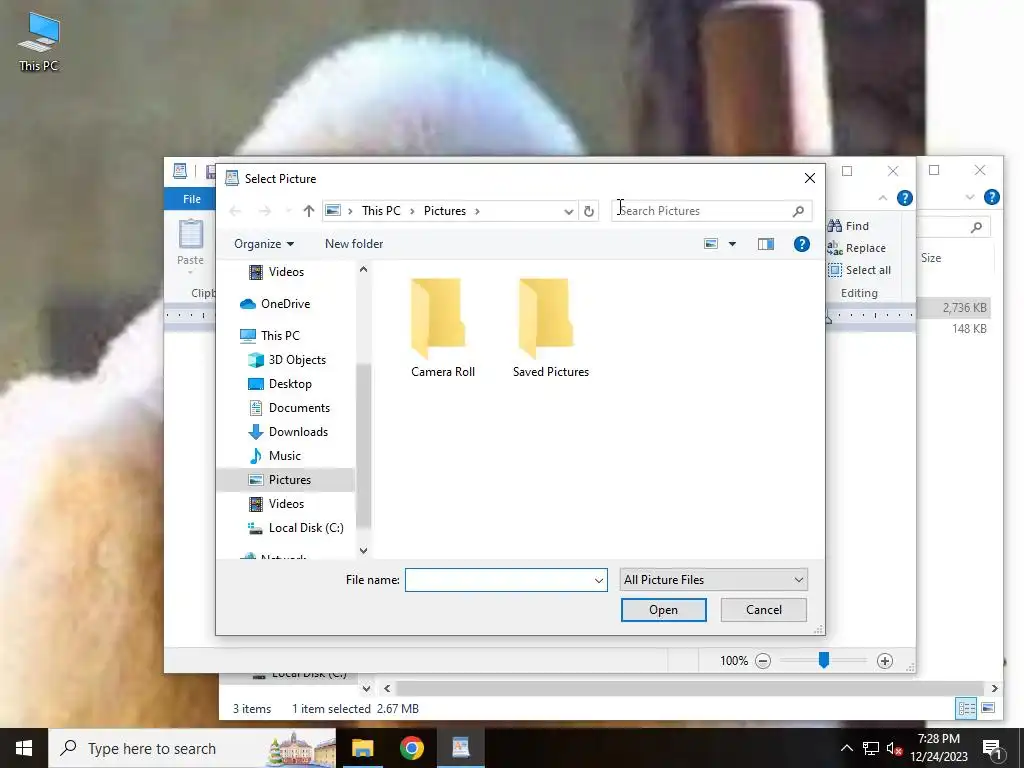Open the Saved Pictures folder
The width and height of the screenshot is (1024, 768).
tap(551, 328)
